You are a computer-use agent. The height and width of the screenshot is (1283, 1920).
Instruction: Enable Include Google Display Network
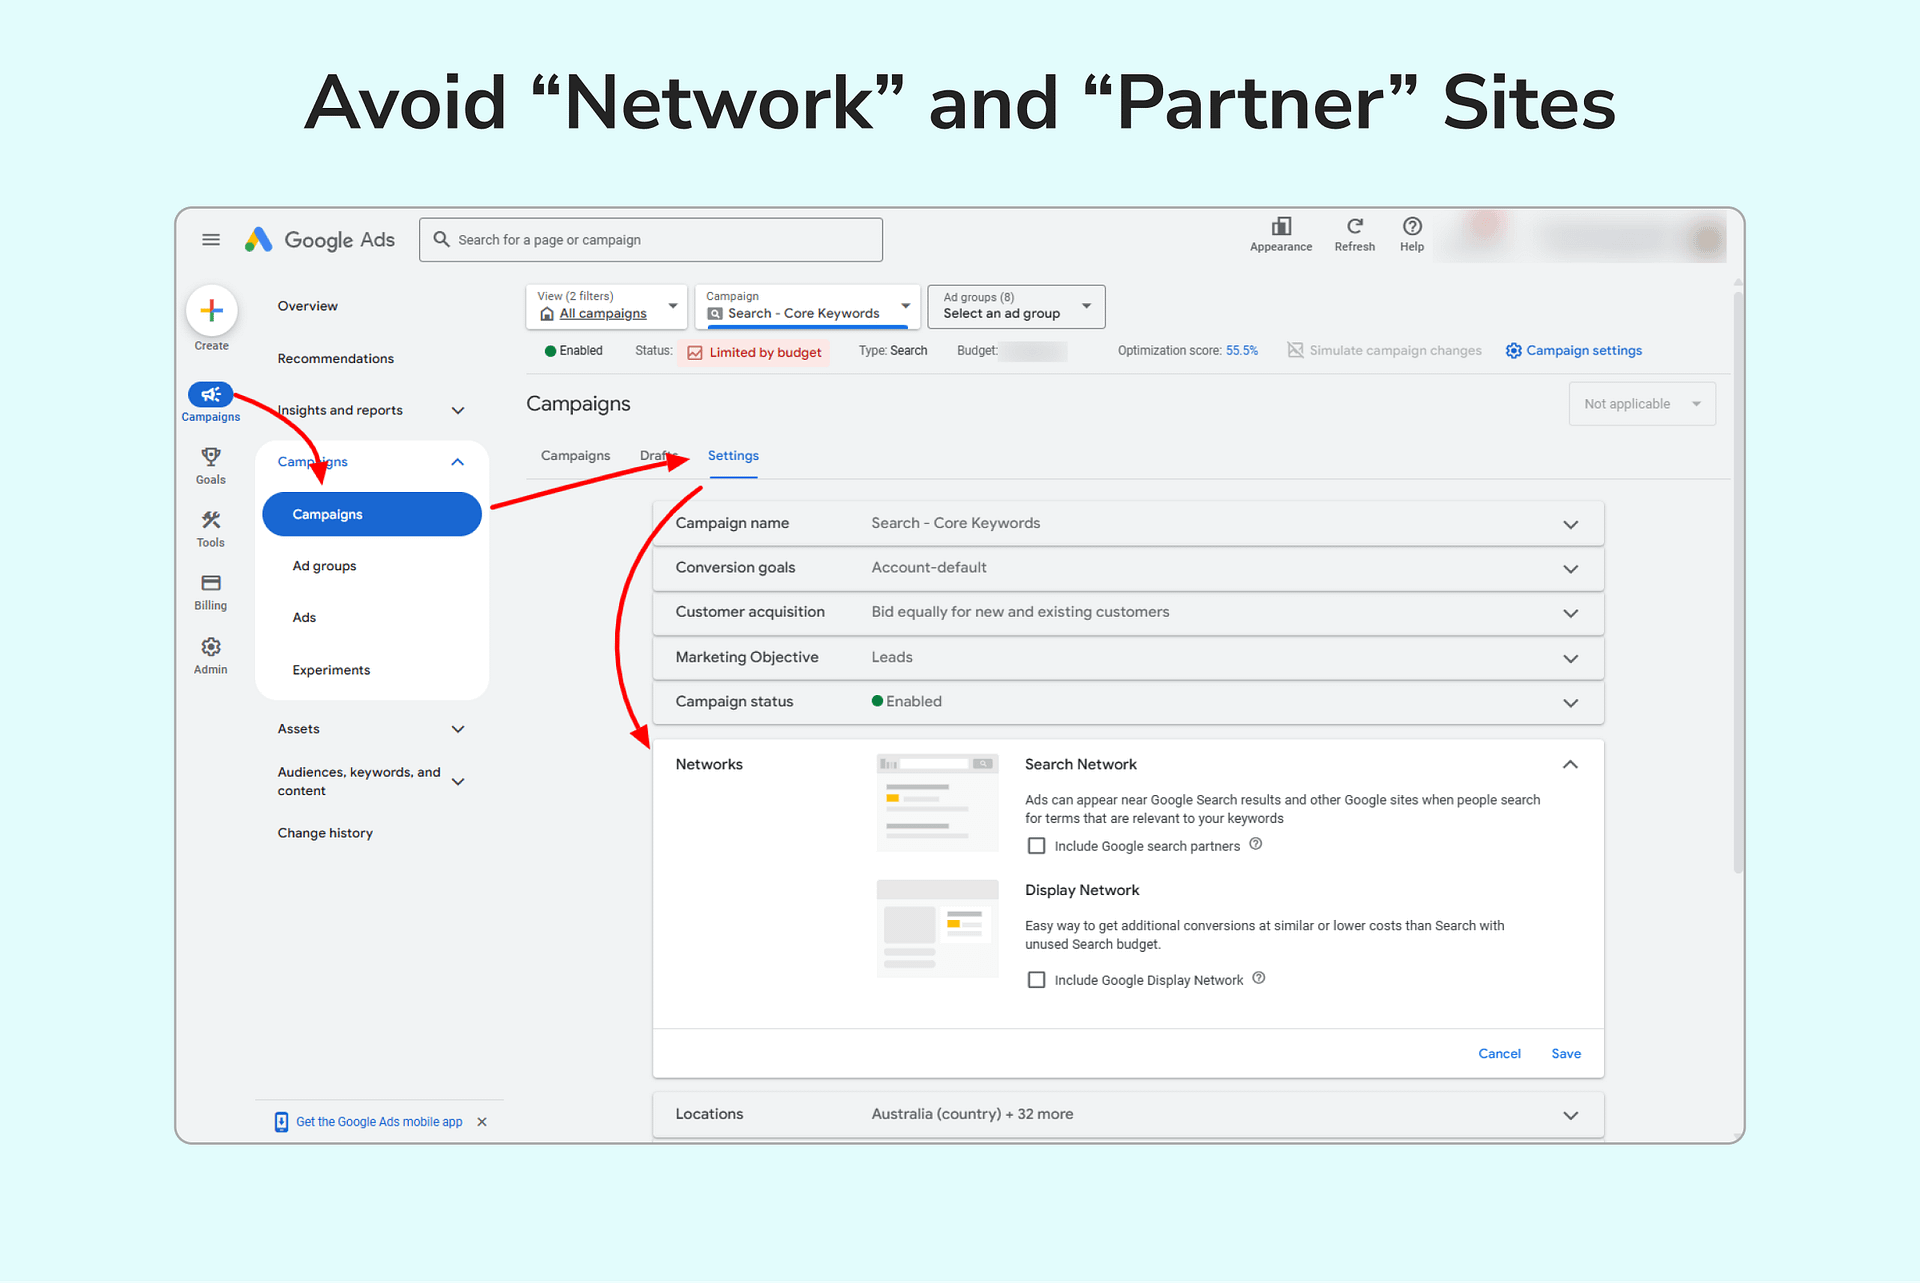tap(1037, 979)
